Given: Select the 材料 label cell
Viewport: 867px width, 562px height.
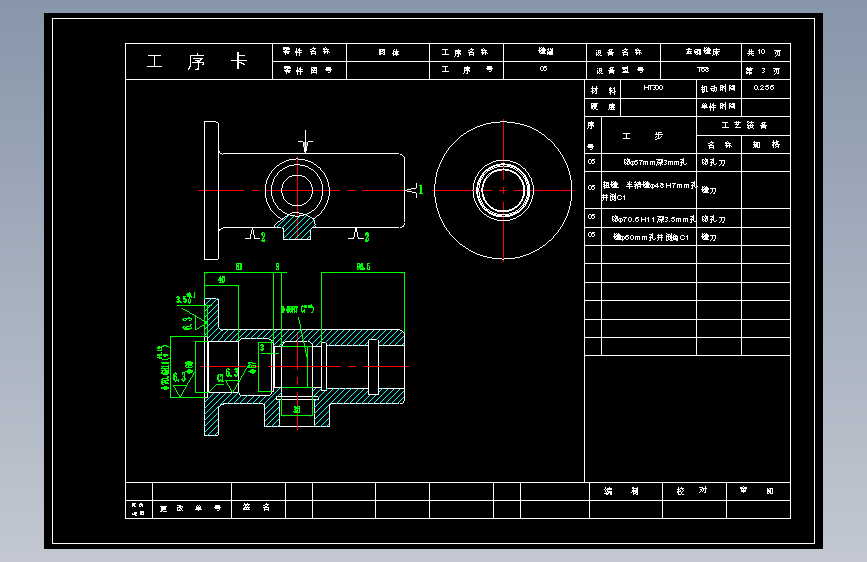Looking at the screenshot, I should pos(603,89).
